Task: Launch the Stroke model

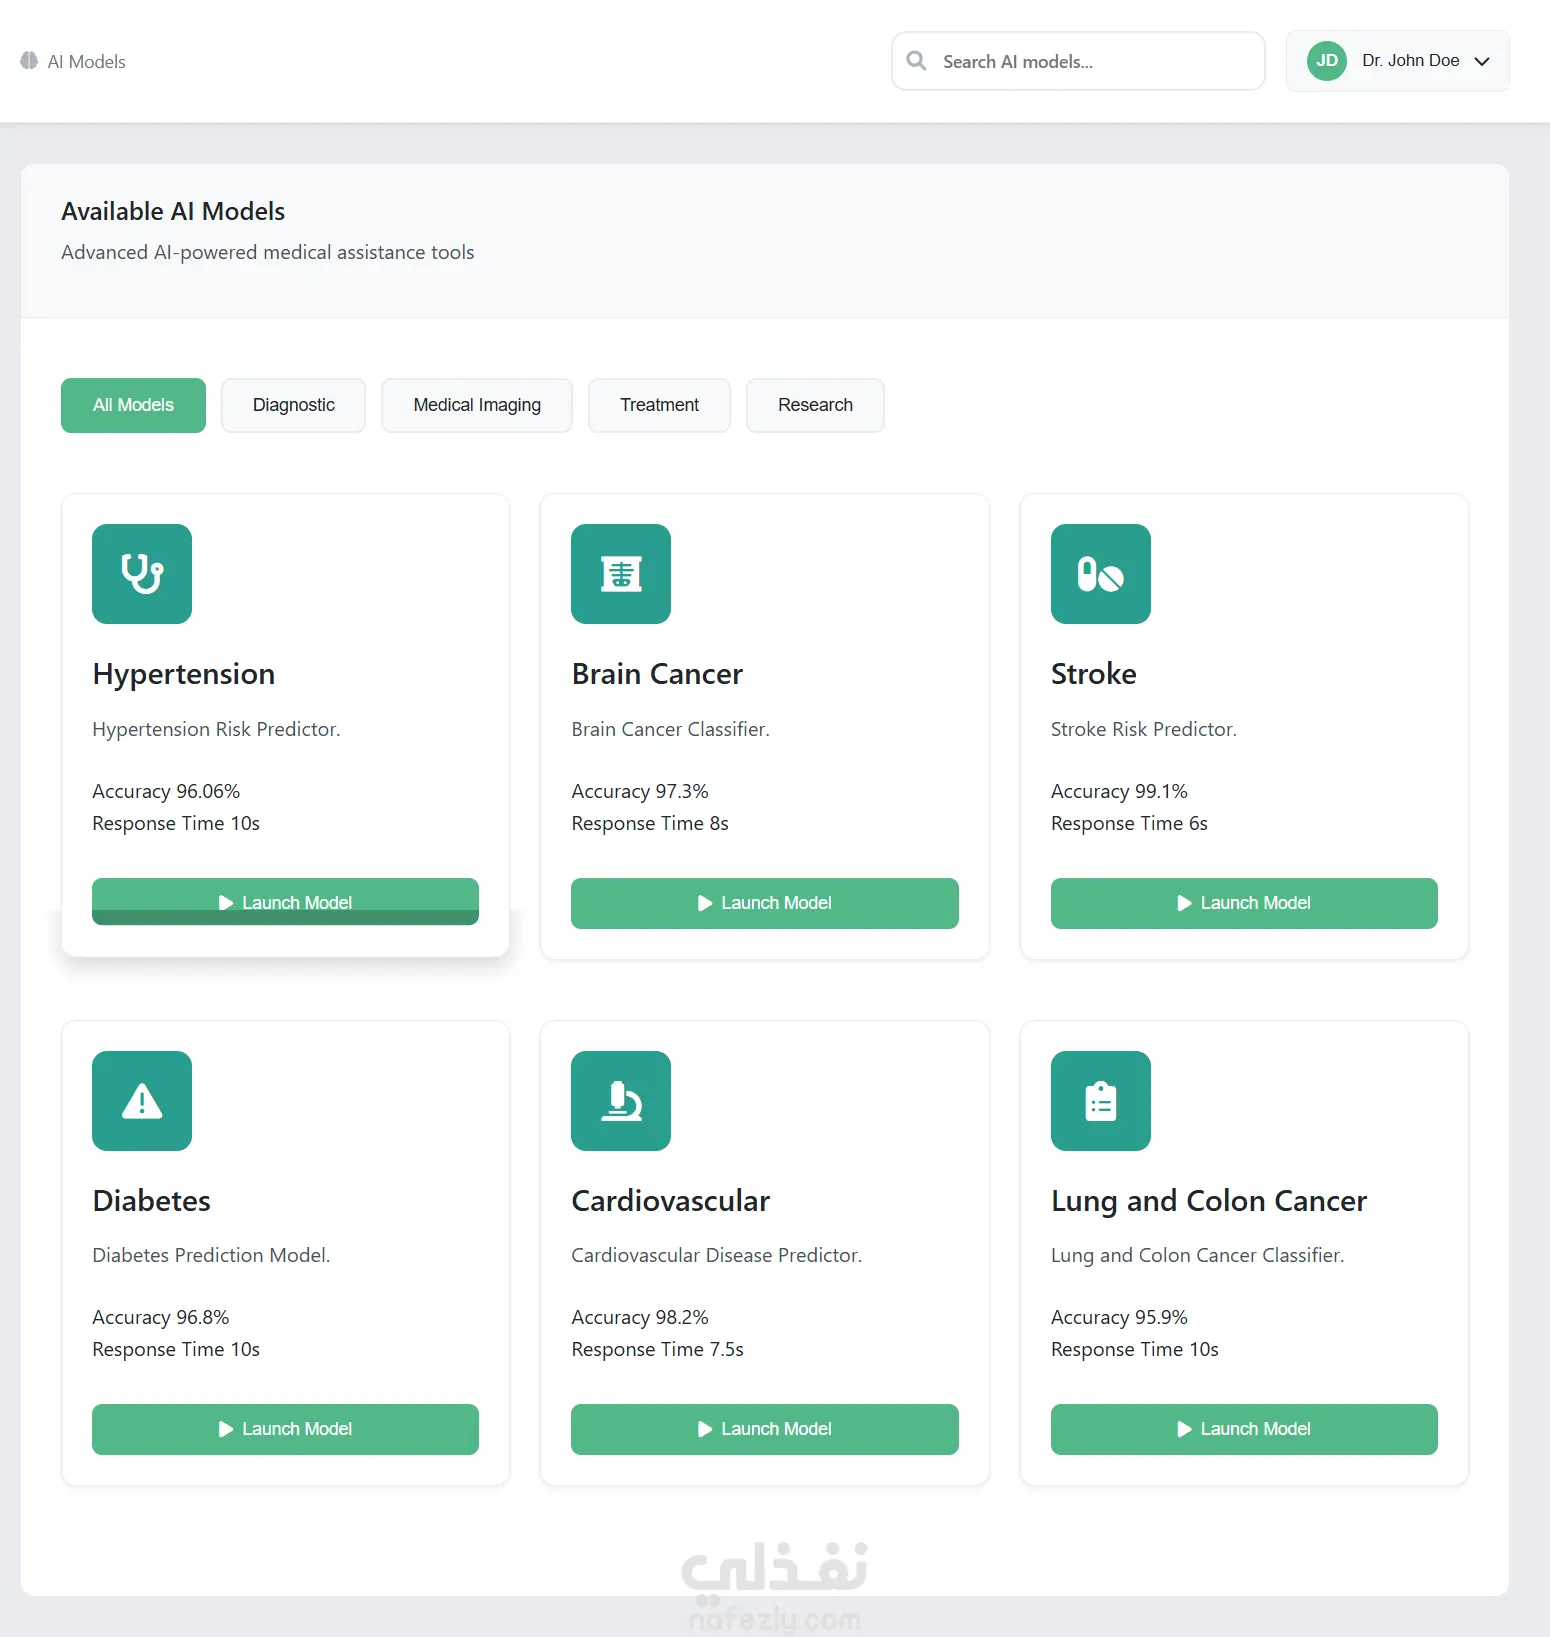Action: click(1244, 903)
